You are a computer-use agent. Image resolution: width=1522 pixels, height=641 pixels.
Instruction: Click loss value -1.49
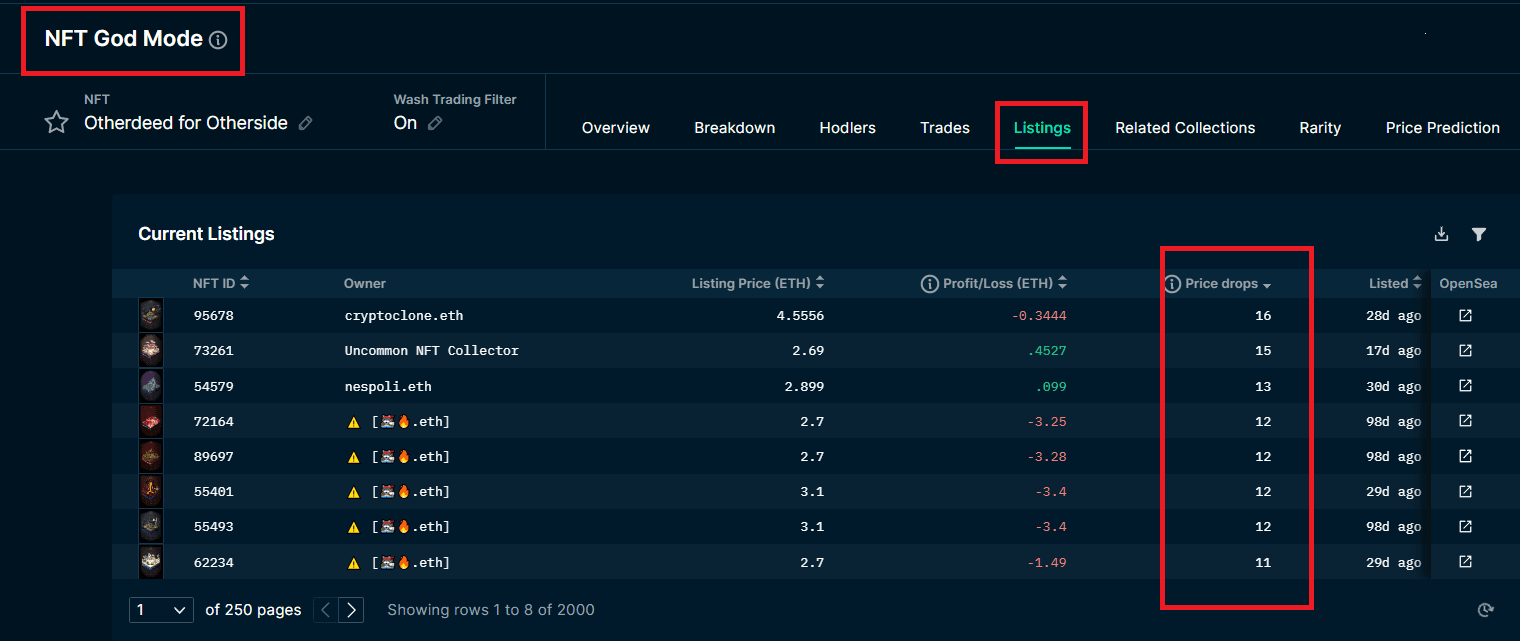[x=1047, y=563]
